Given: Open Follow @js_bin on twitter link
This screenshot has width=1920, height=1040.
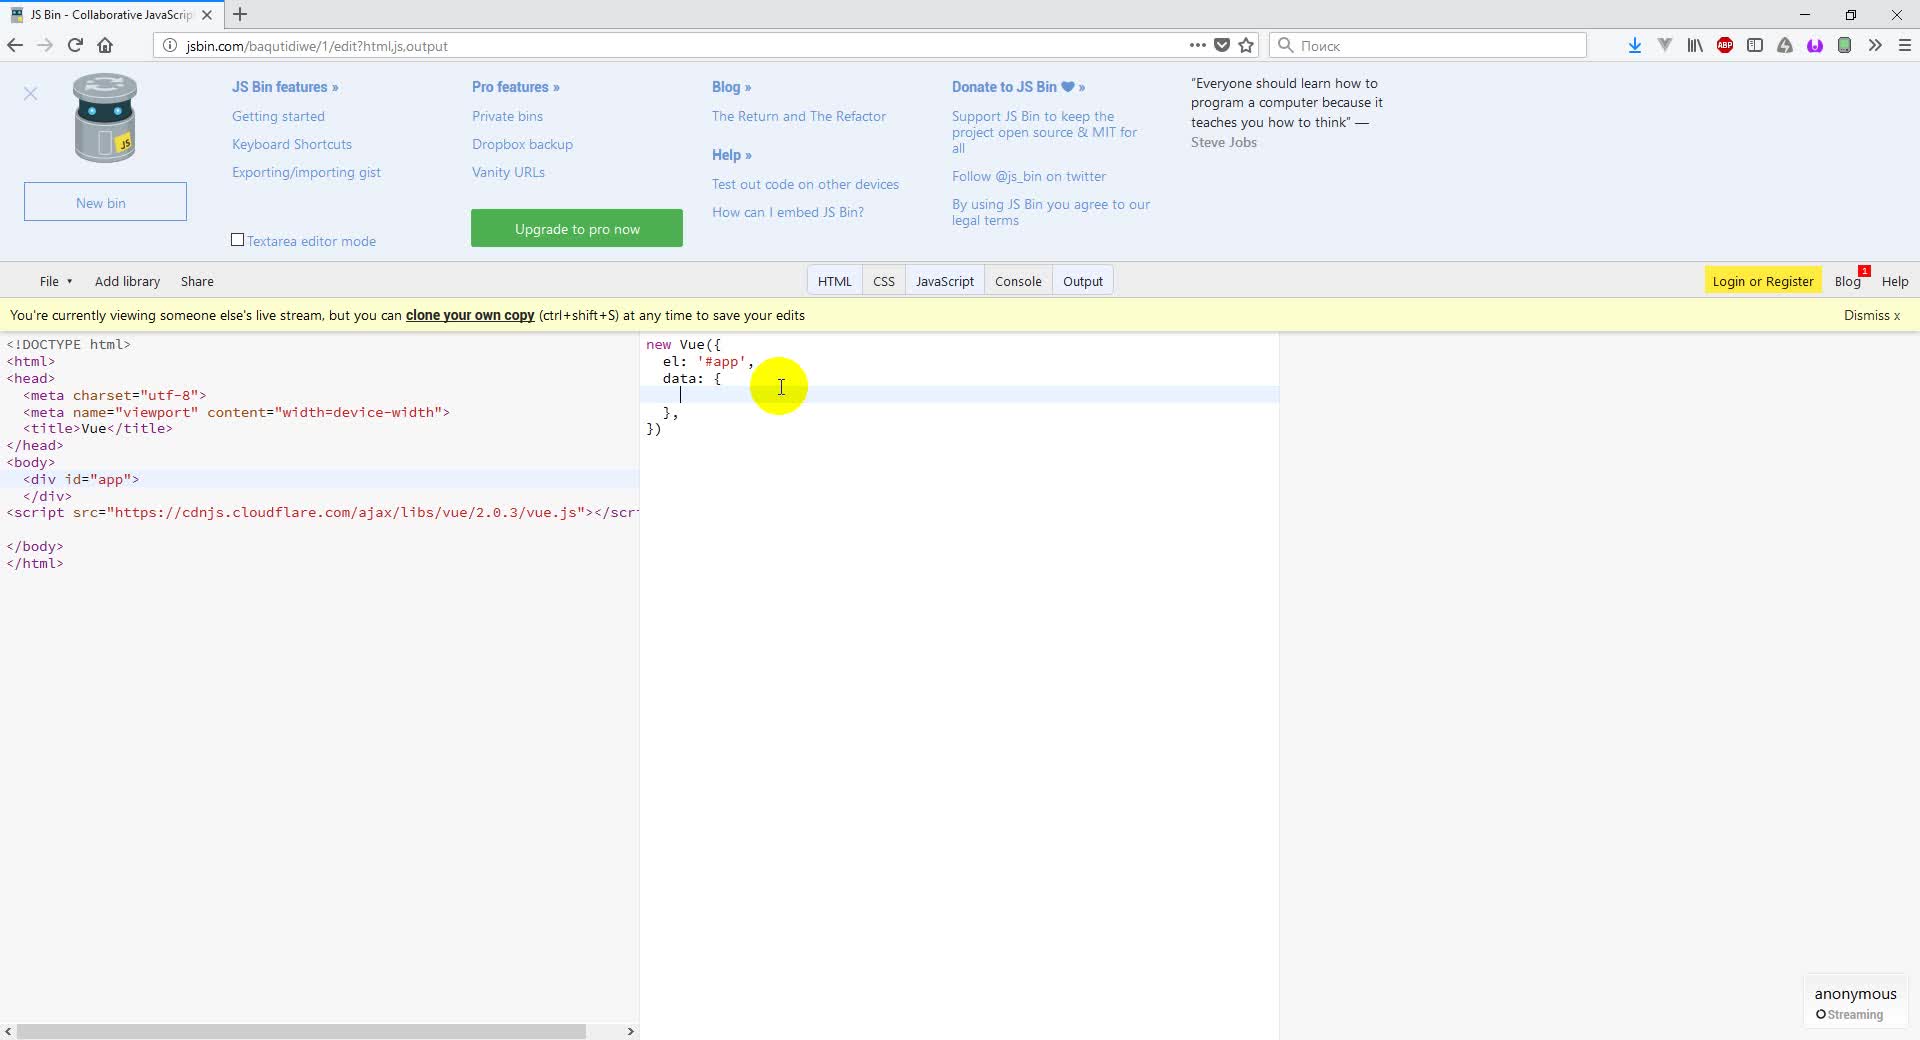Looking at the screenshot, I should (1029, 176).
